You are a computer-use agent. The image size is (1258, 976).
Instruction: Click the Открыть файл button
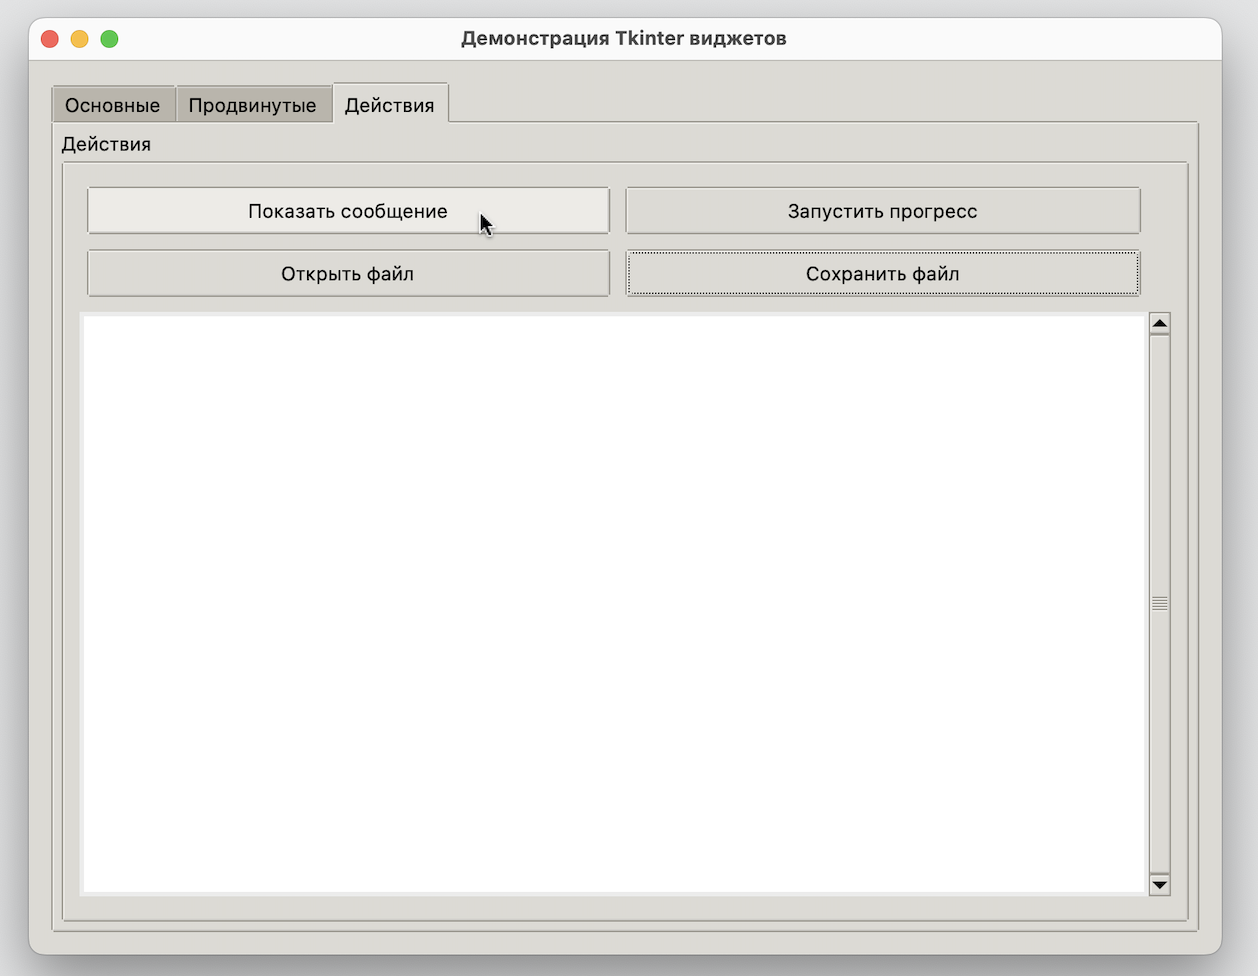(x=348, y=272)
